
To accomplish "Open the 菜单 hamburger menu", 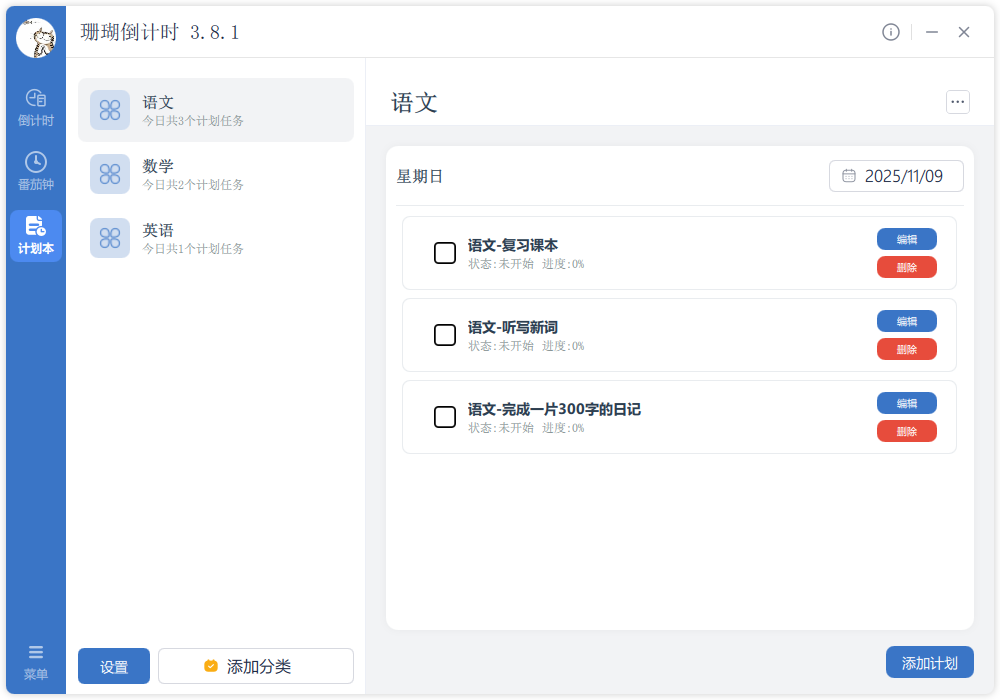I will [36, 660].
